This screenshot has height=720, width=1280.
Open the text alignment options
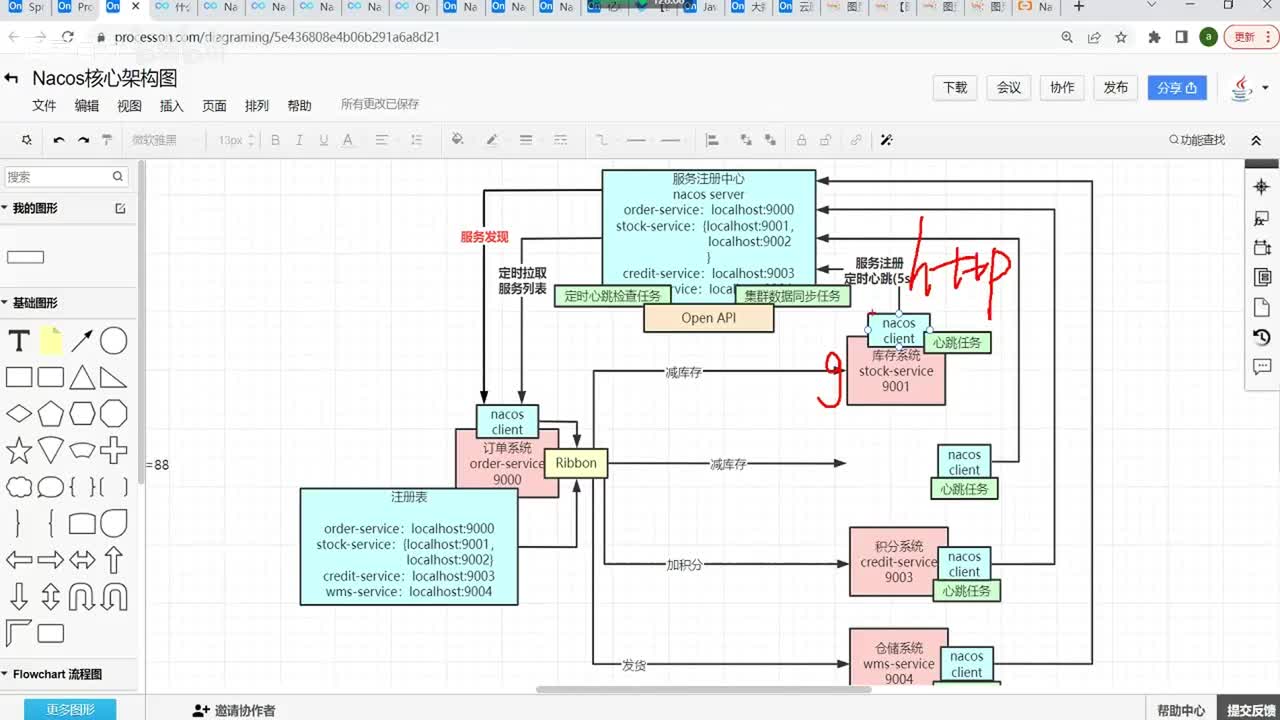(x=382, y=140)
